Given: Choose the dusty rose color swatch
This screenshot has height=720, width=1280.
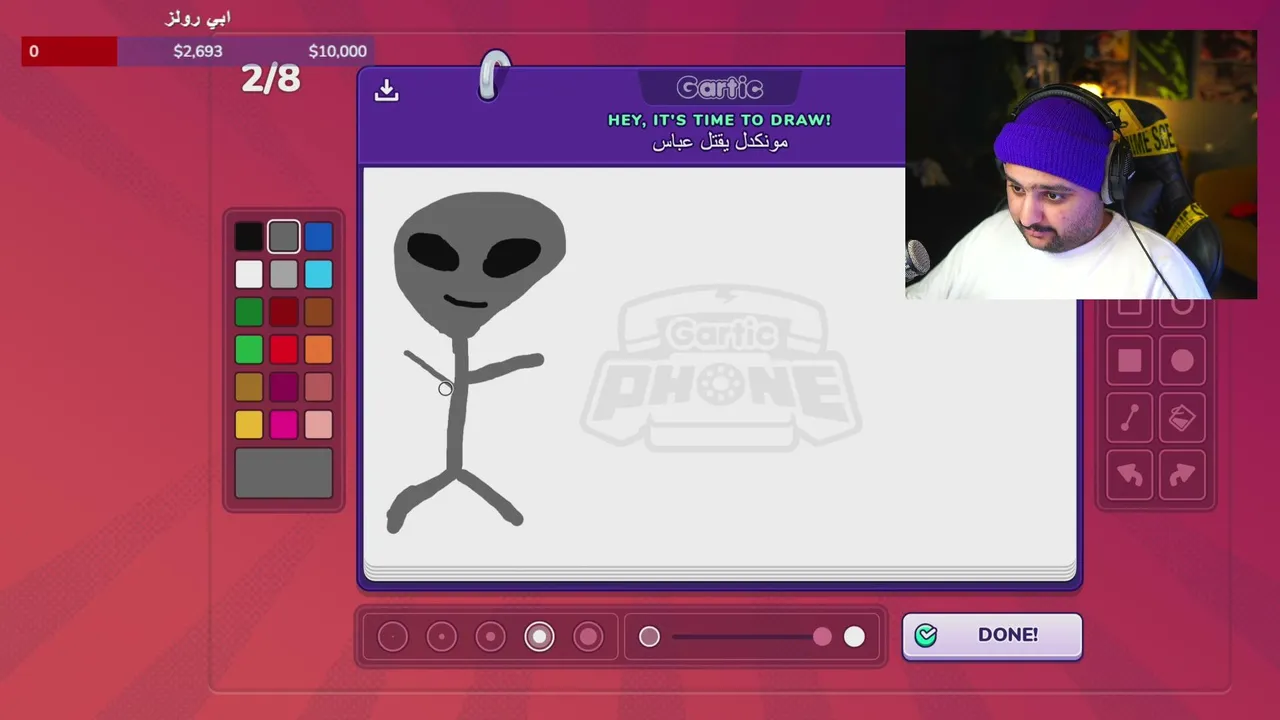Looking at the screenshot, I should [x=318, y=387].
